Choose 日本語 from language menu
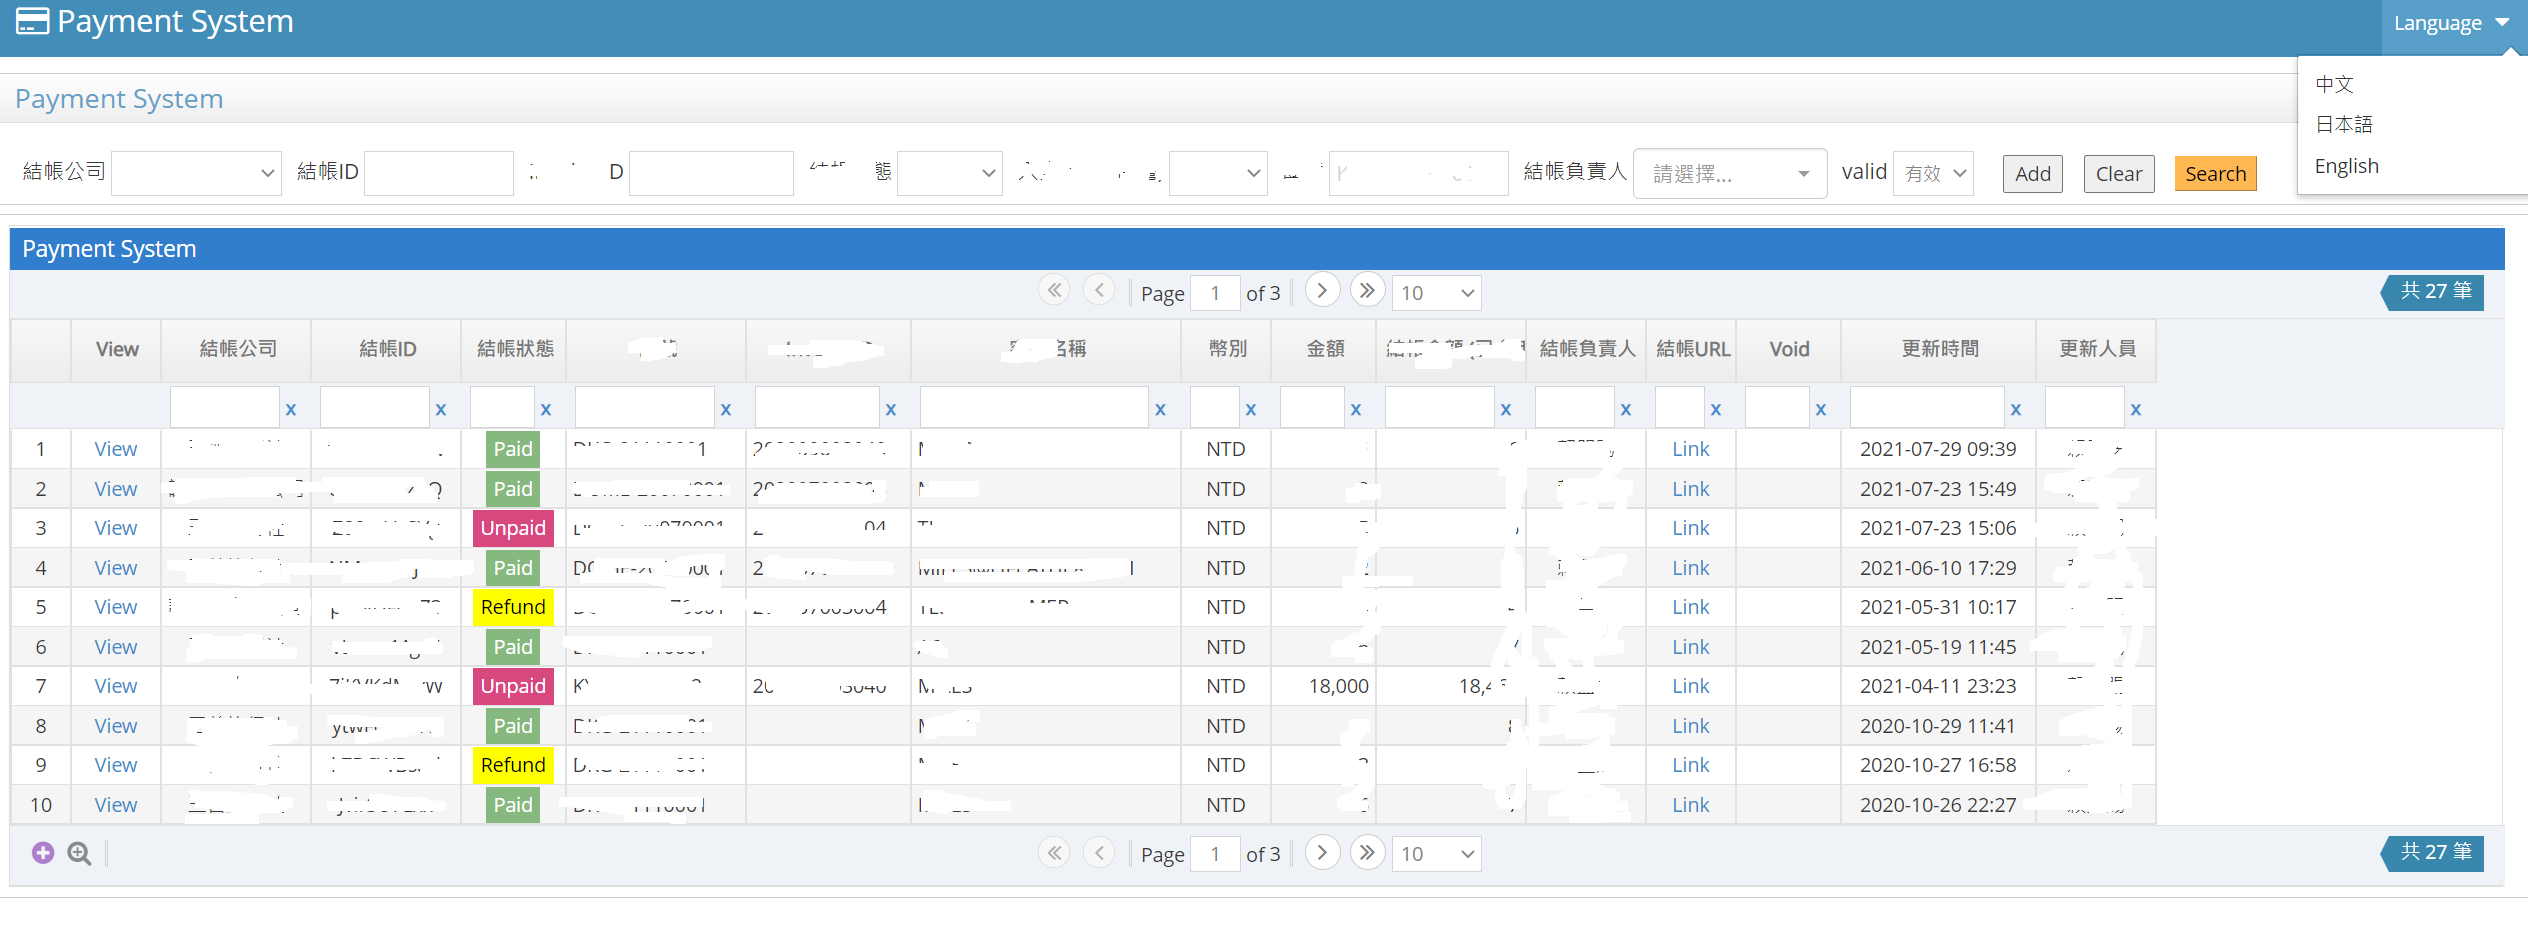 [x=2343, y=124]
